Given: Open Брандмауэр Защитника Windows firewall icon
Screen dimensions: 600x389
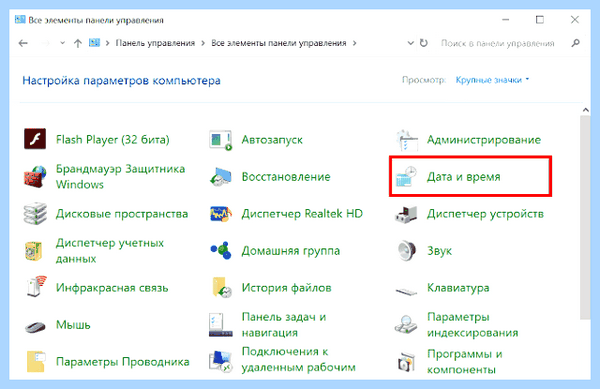Looking at the screenshot, I should tap(35, 177).
